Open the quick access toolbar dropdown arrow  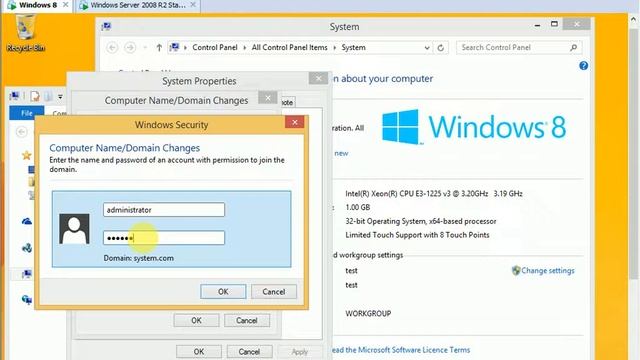point(60,97)
